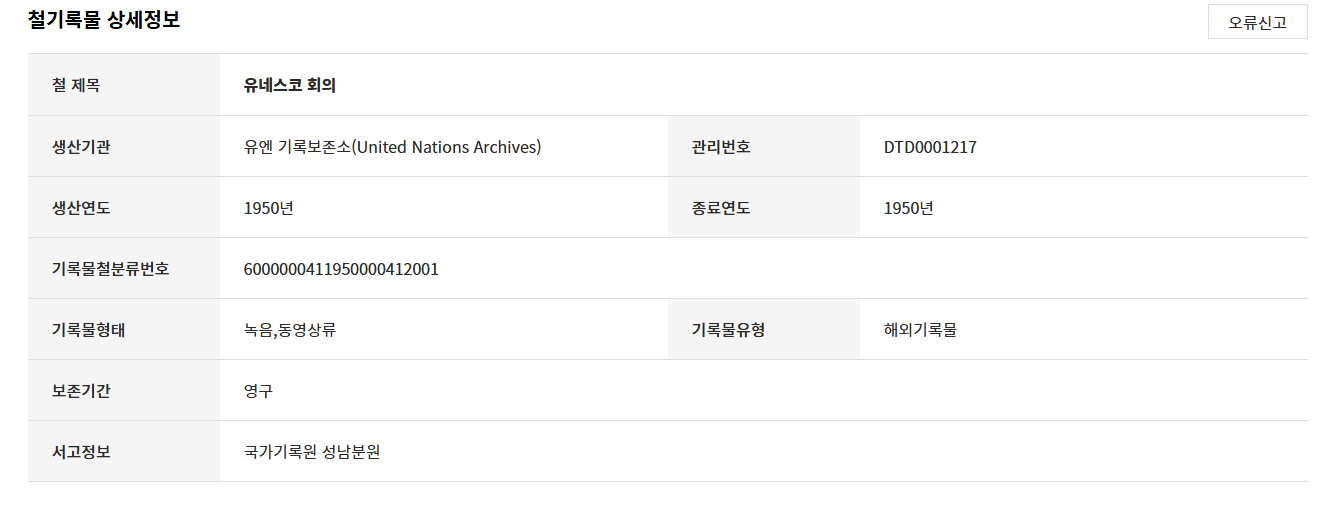Viewport: 1328px width, 505px height.
Task: Click the 국가기록원 성남분원 storage info
Action: tap(312, 452)
